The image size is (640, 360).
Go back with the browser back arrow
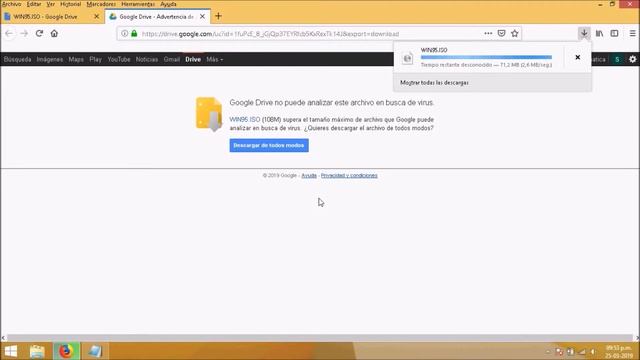click(x=9, y=33)
